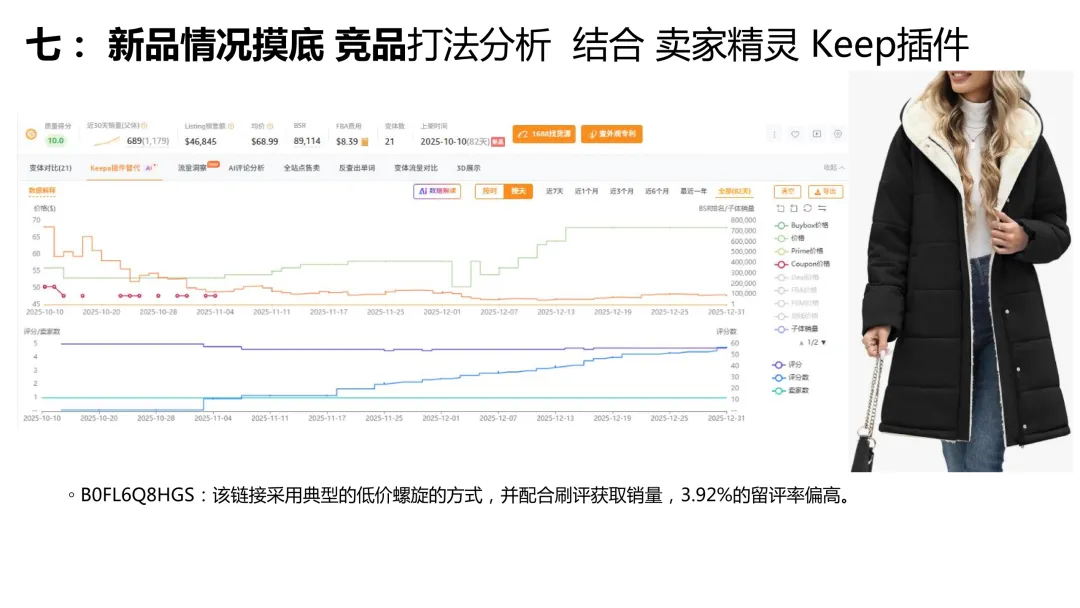Image resolution: width=1080 pixels, height=608 pixels.
Task: Click the orange 卖家精灵 logo icon beside 质量得分
Action: tap(31, 134)
